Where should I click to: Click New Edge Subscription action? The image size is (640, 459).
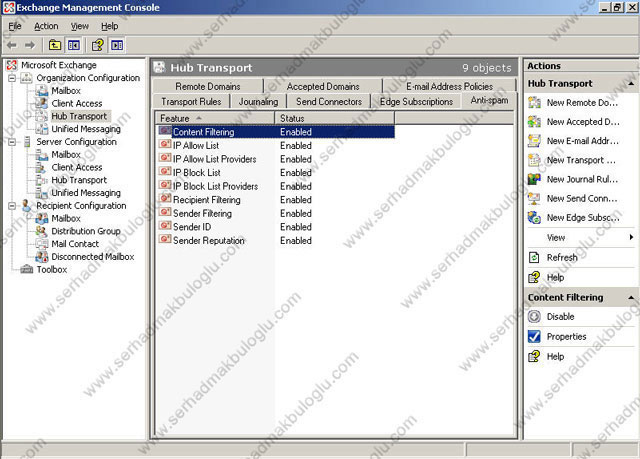[573, 217]
